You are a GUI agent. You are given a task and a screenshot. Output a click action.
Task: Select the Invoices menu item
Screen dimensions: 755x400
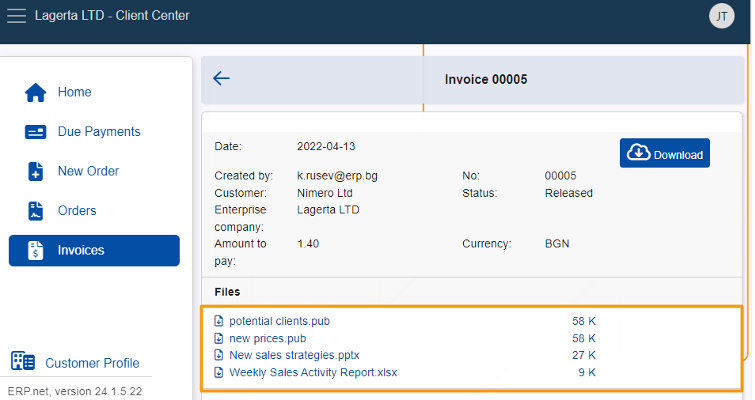[x=94, y=250]
